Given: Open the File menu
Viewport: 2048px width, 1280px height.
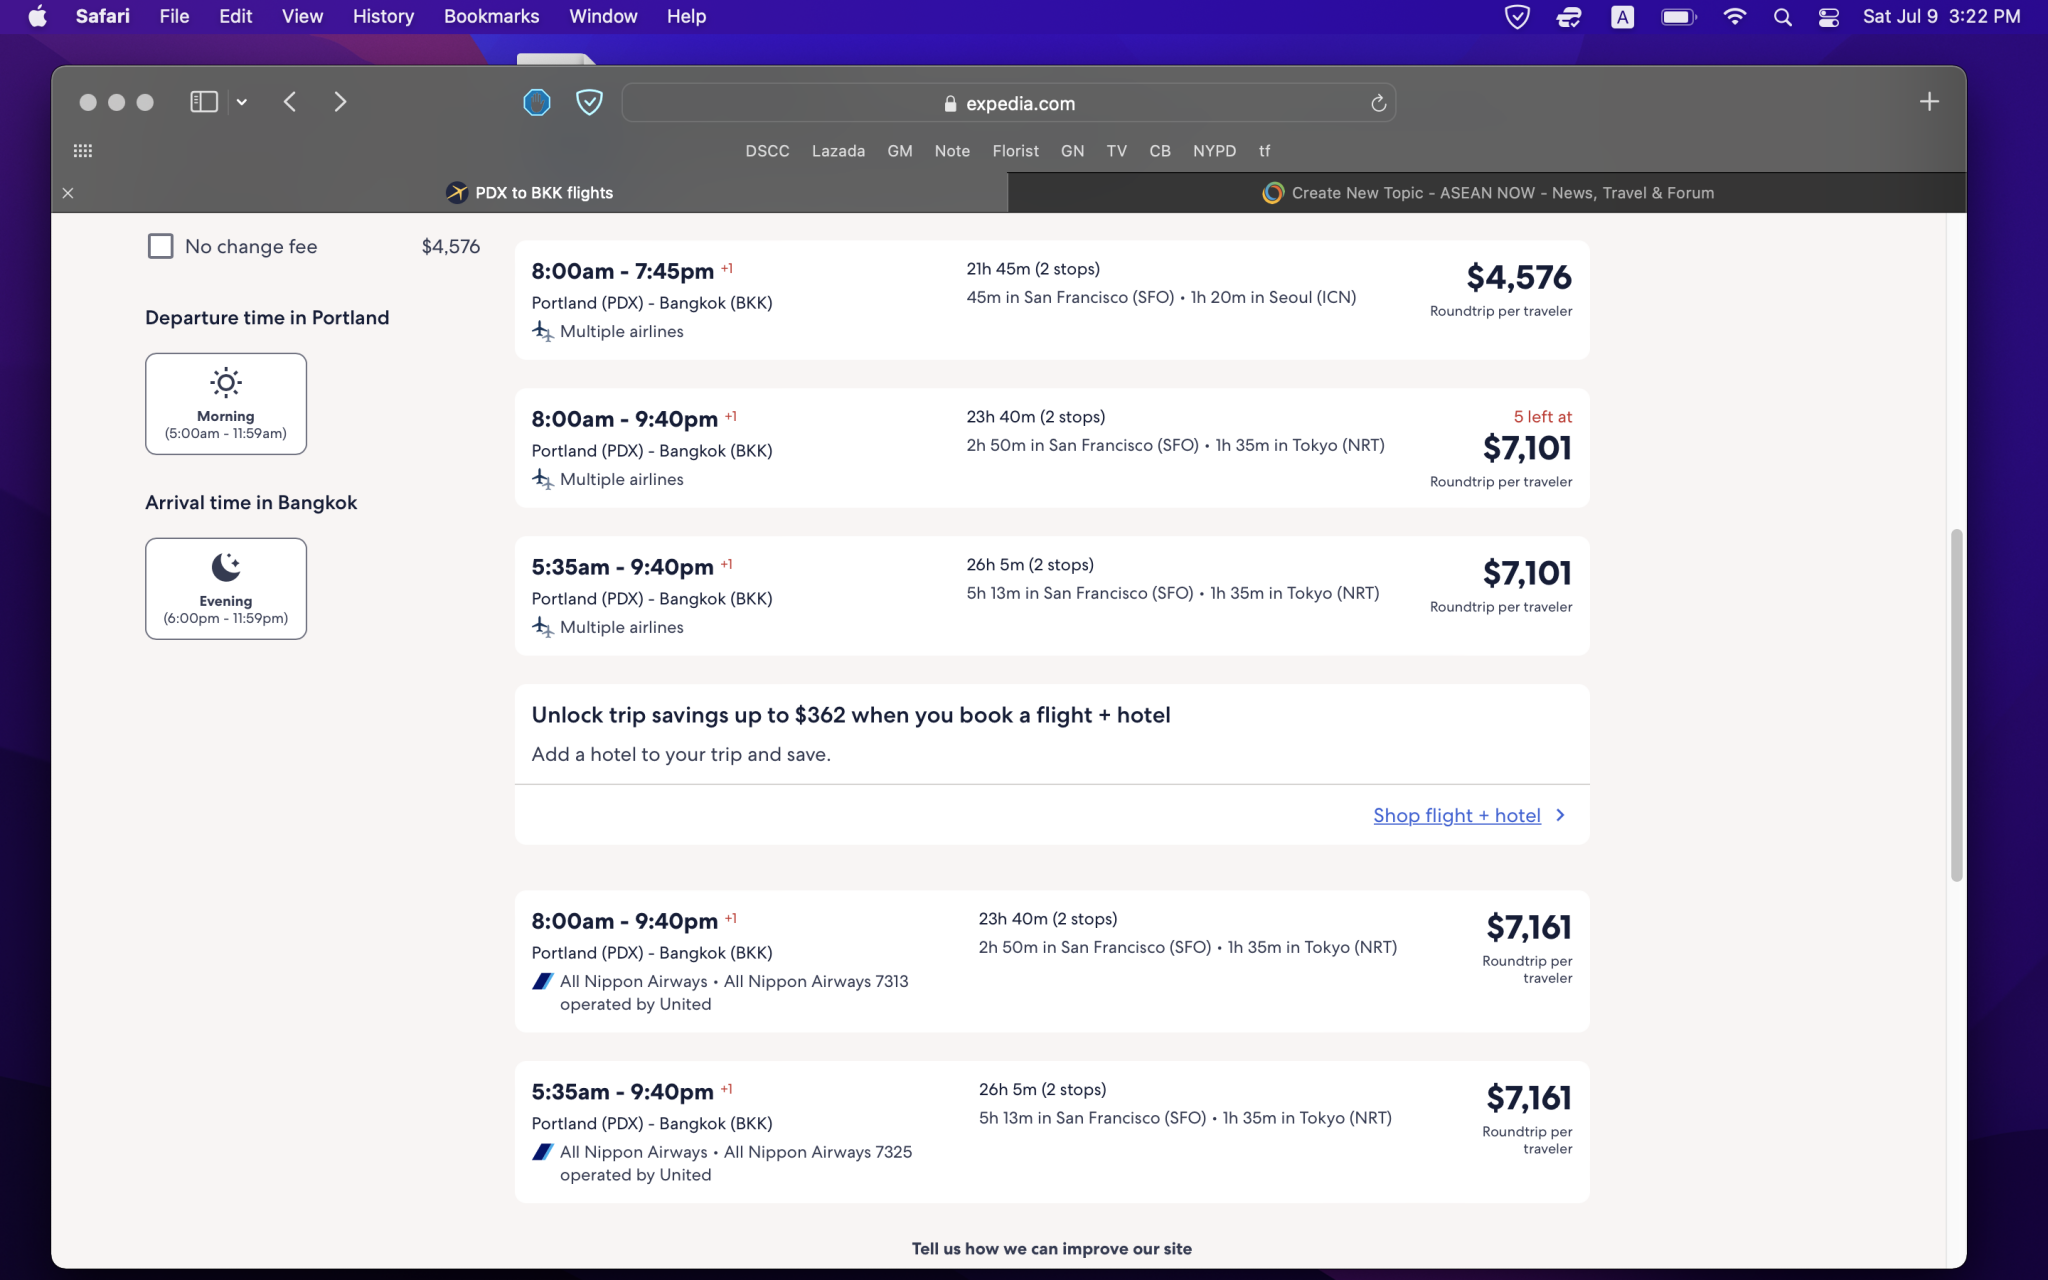Looking at the screenshot, I should (174, 16).
